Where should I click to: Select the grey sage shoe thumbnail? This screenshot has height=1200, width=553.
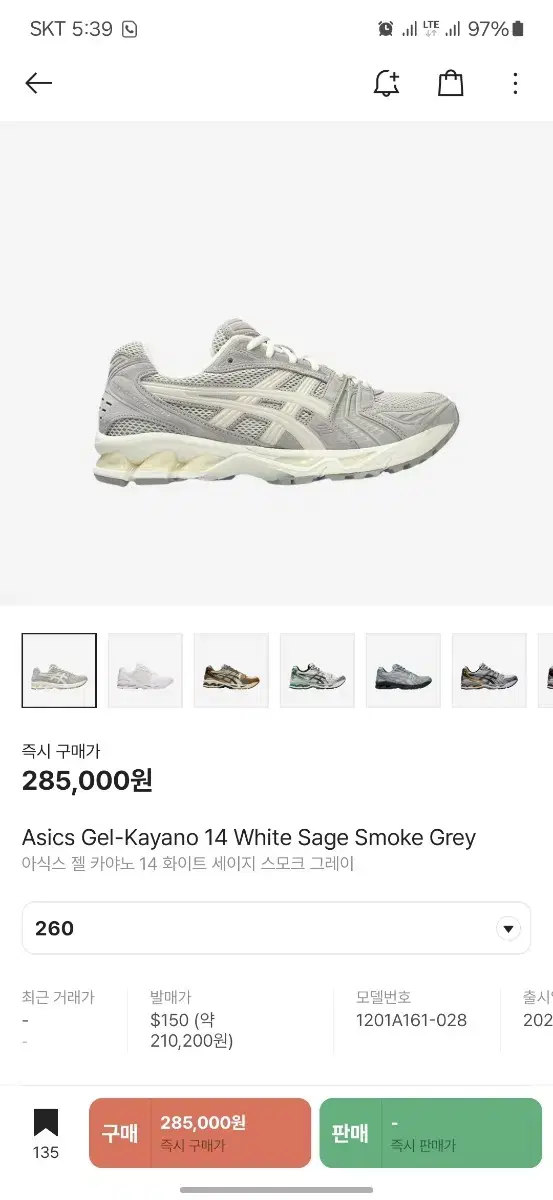(x=59, y=670)
